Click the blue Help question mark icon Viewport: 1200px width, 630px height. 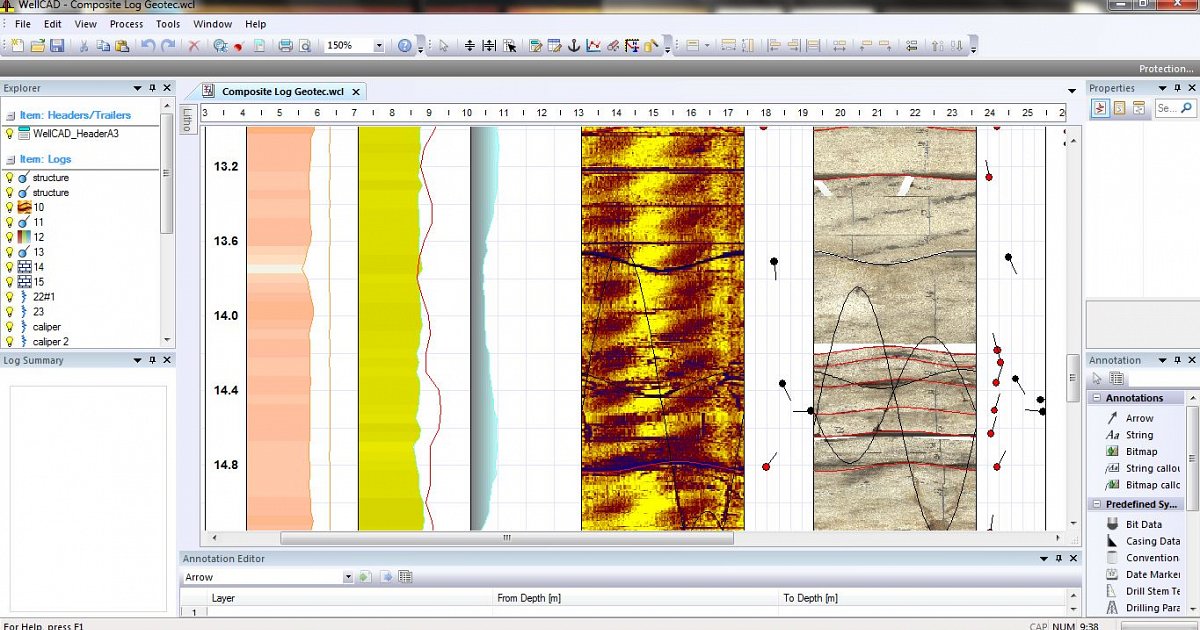pos(404,46)
